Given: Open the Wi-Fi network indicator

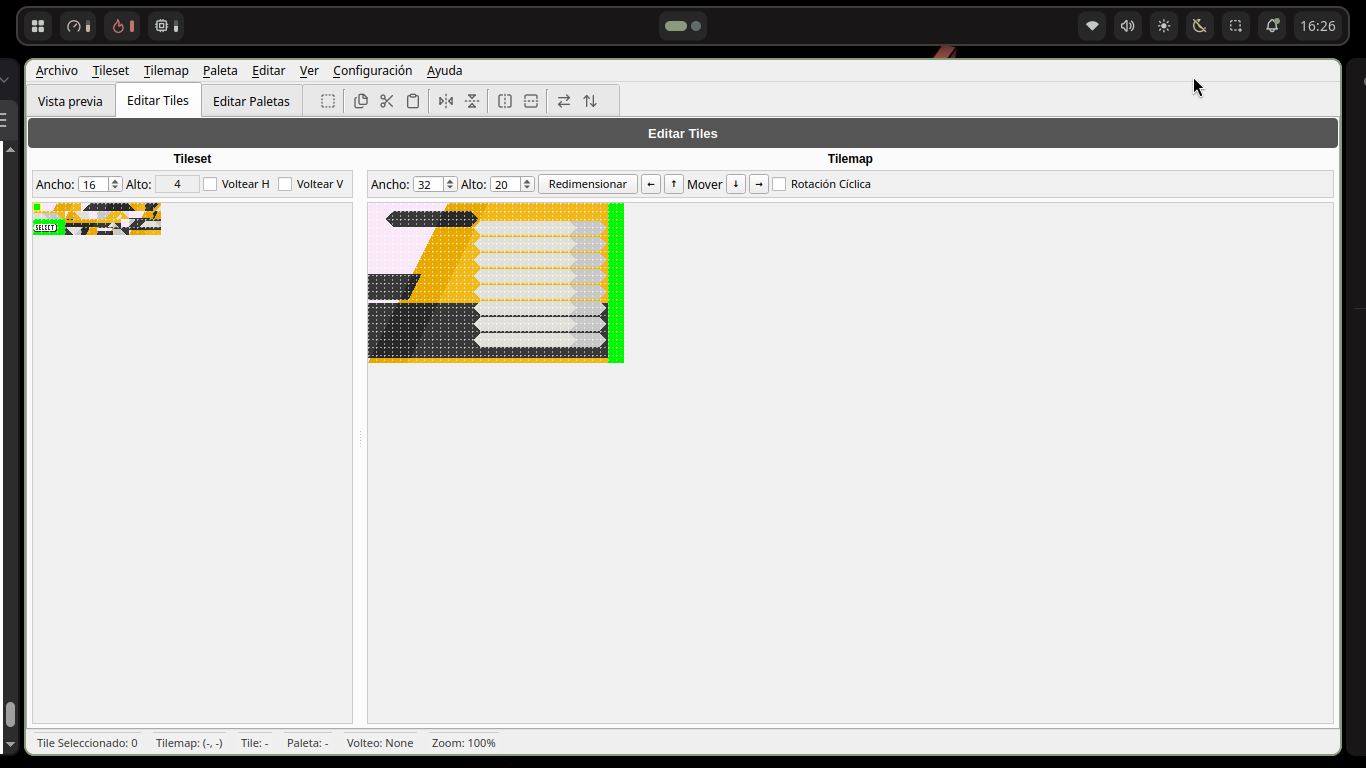Looking at the screenshot, I should click(x=1092, y=26).
